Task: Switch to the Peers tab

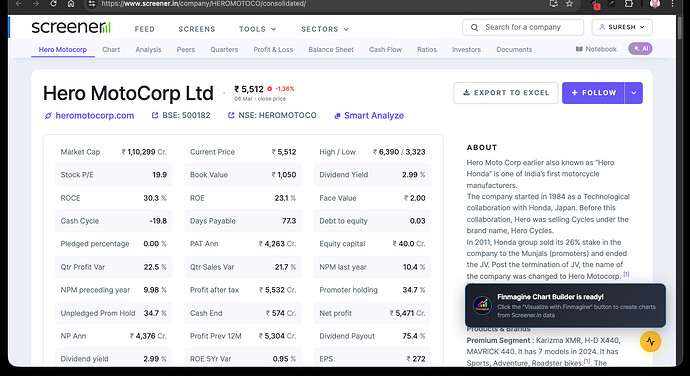Action: [186, 49]
